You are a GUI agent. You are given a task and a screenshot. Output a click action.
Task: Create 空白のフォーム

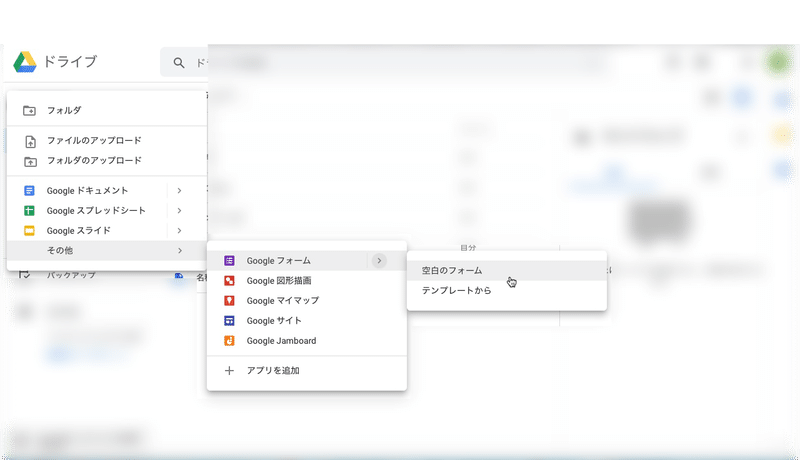[507, 270]
